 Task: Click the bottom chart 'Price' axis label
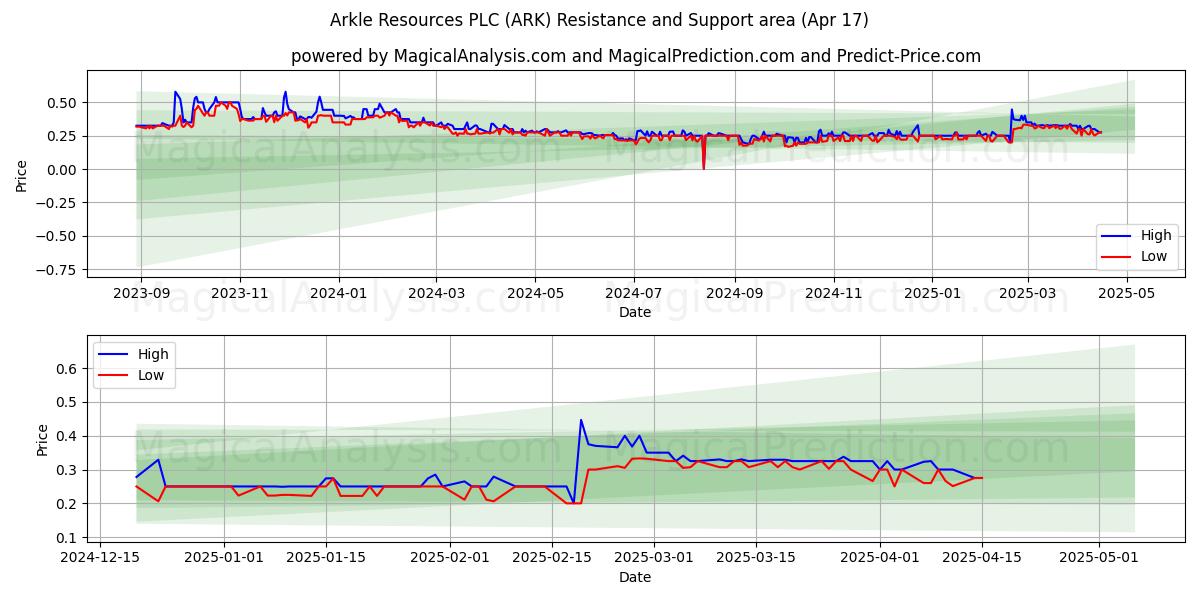point(42,440)
